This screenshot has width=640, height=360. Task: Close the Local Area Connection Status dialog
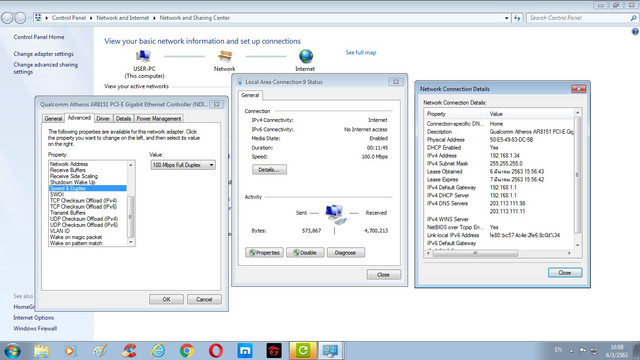(383, 275)
